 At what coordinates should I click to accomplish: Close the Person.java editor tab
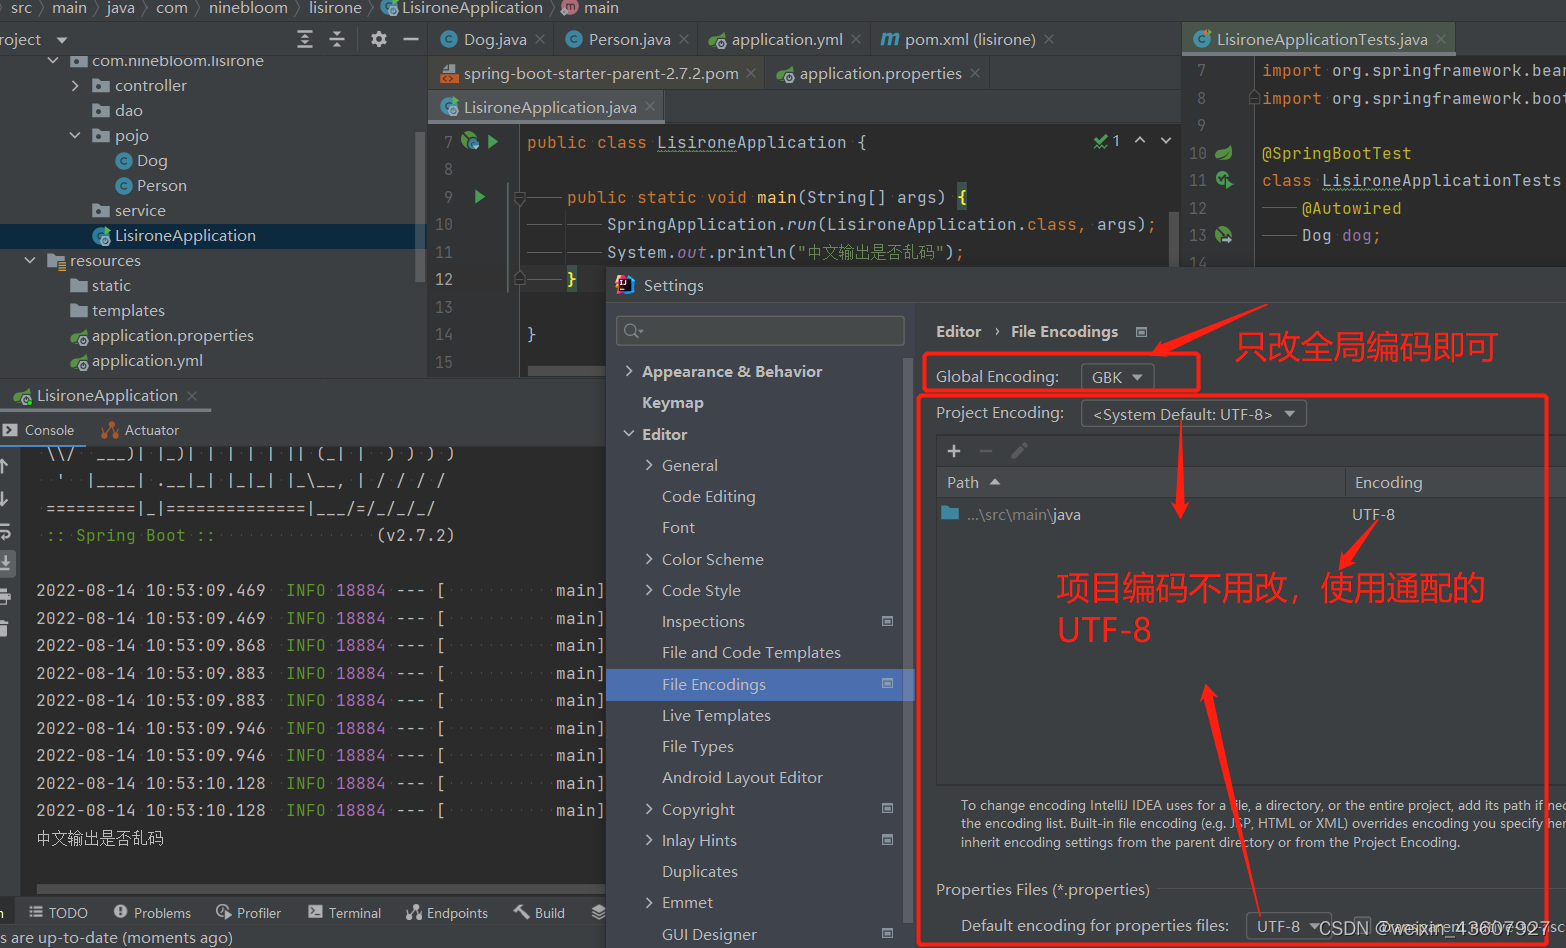(x=684, y=39)
